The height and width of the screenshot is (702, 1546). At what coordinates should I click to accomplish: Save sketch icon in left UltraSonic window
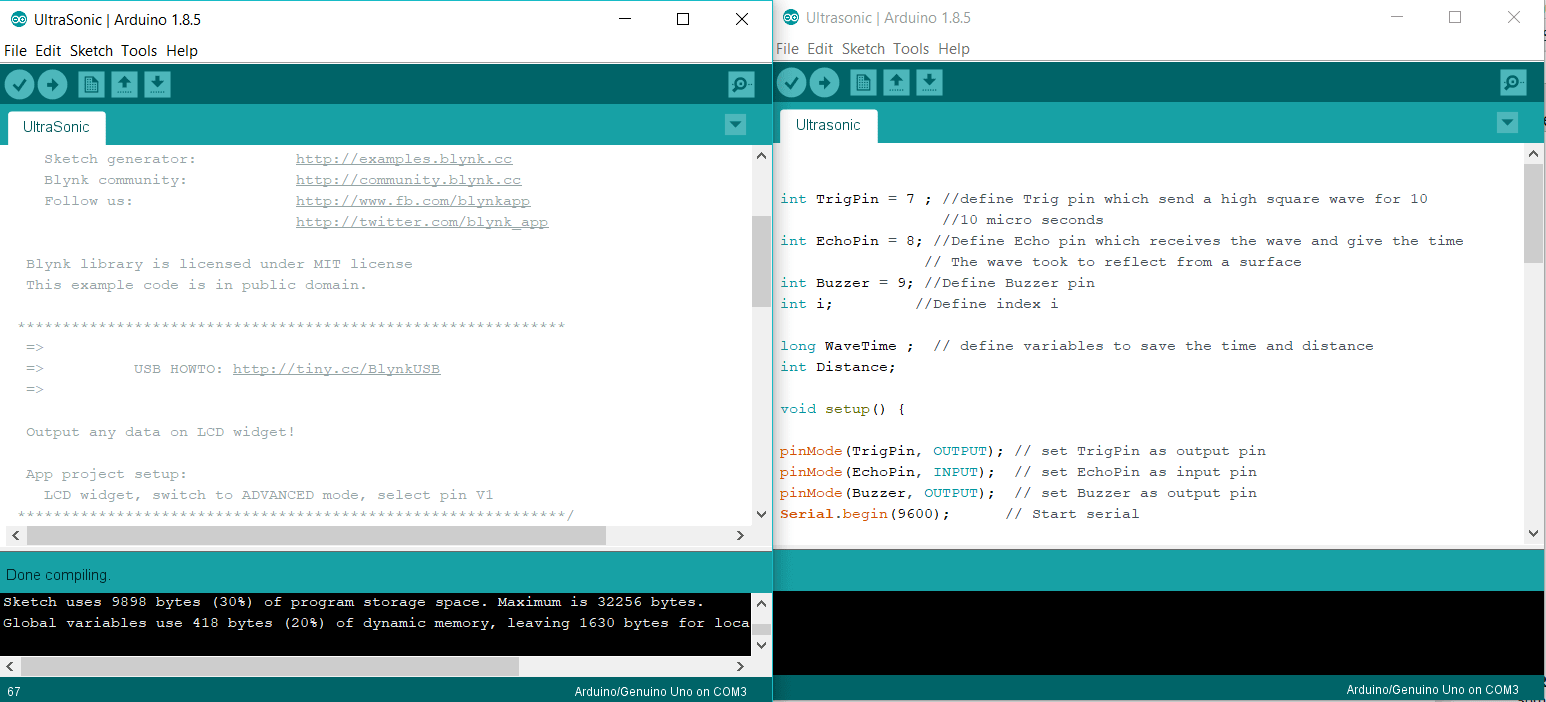[x=157, y=85]
